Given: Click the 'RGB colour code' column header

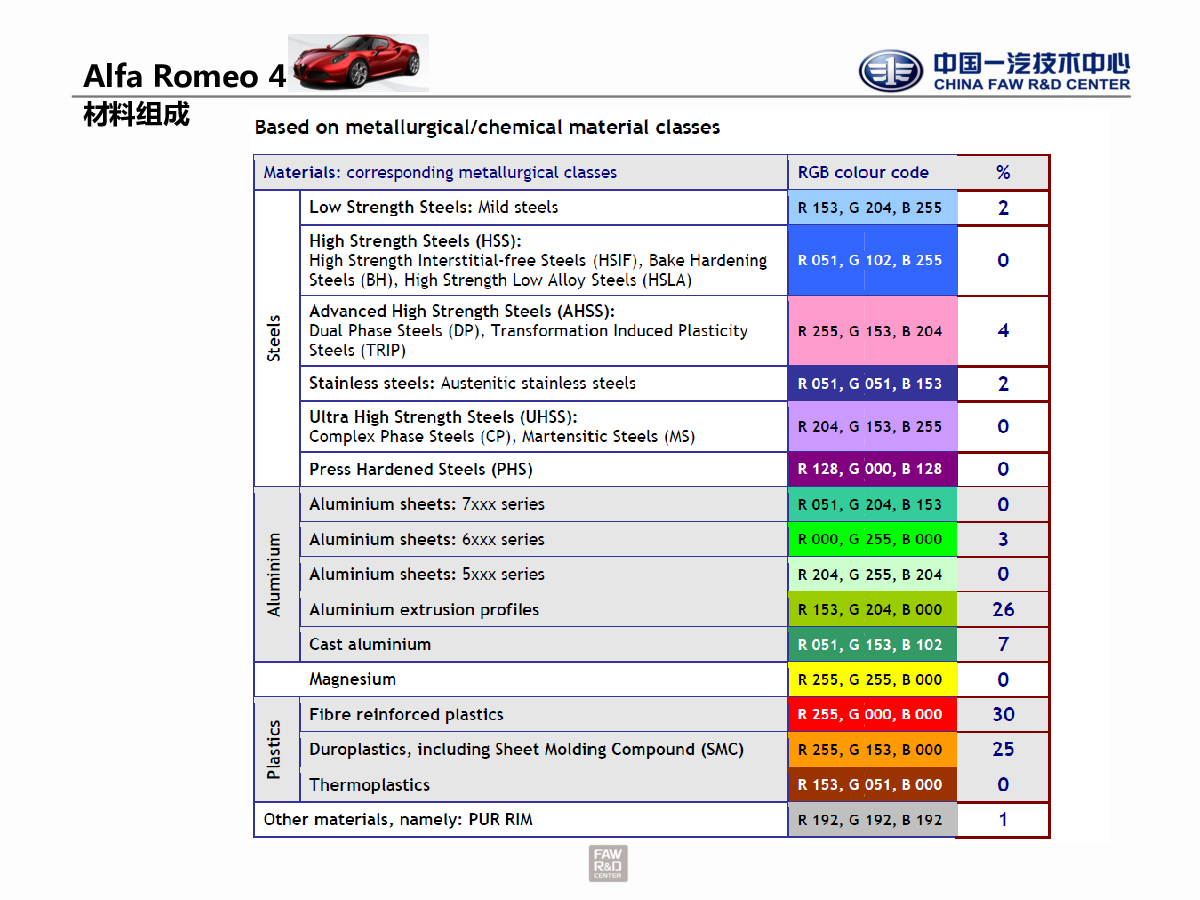Looking at the screenshot, I should point(863,172).
